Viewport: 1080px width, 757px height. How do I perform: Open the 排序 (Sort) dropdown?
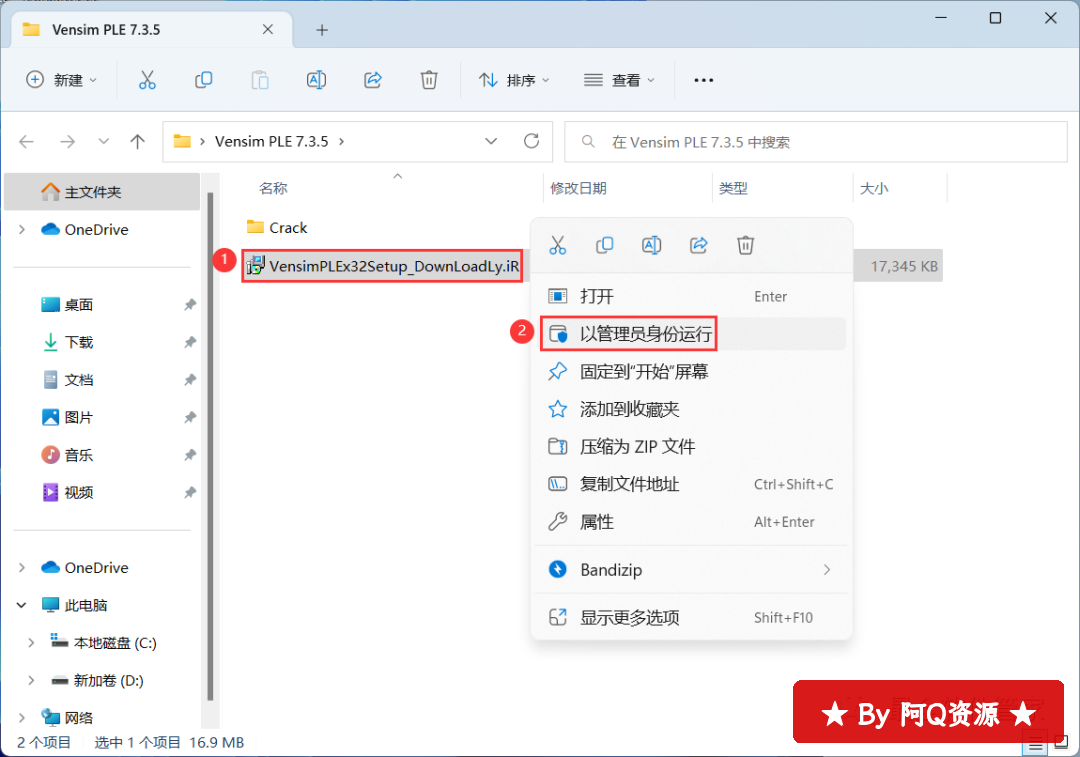[x=514, y=81]
